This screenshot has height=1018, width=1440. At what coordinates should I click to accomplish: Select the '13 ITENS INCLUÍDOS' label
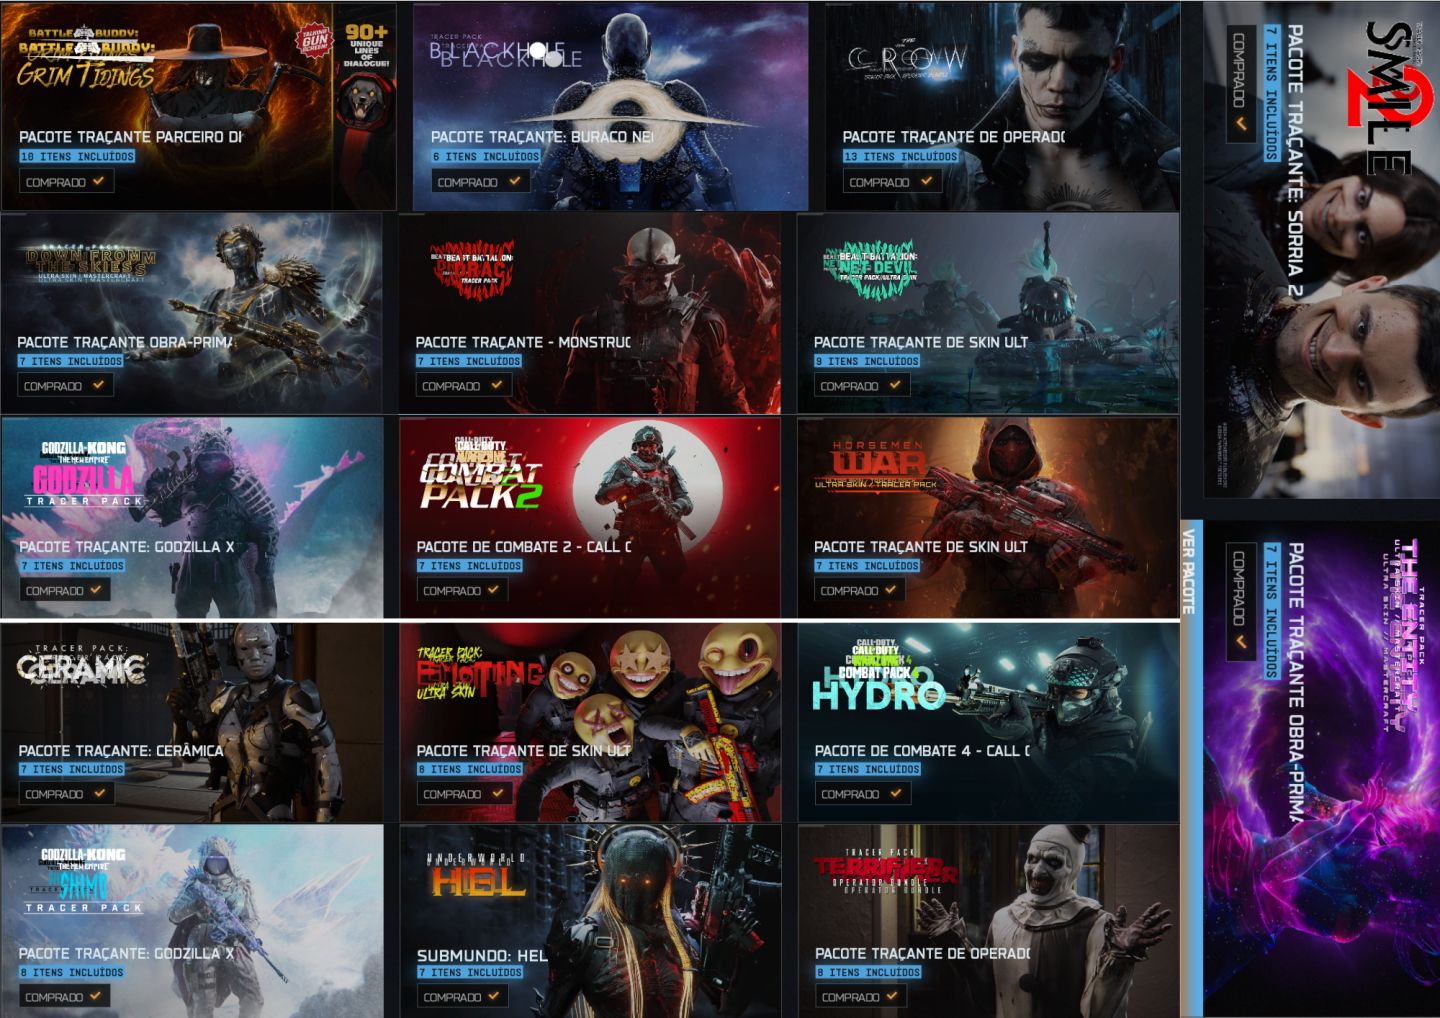coord(900,156)
